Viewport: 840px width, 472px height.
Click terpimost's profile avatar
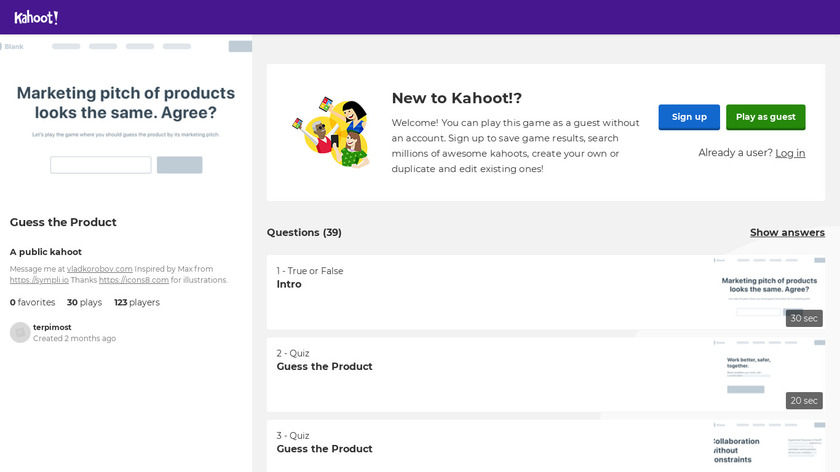point(20,332)
